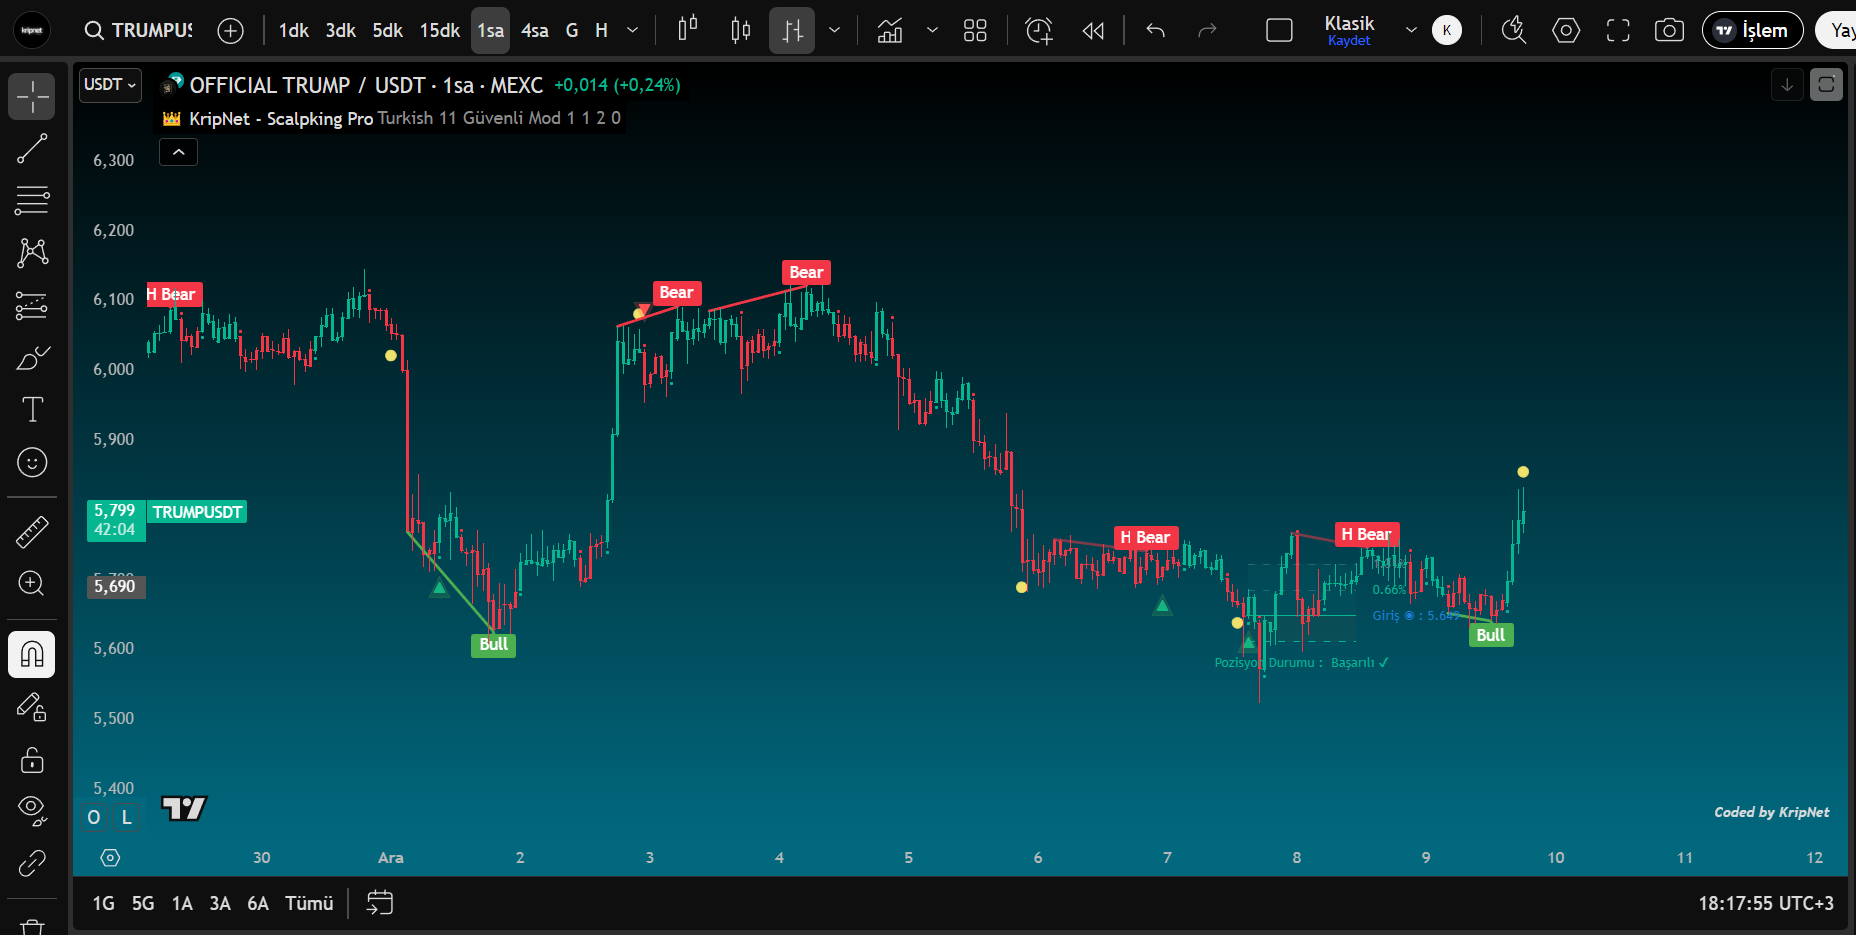This screenshot has height=935, width=1856.
Task: Open the USDT currency dropdown
Action: 110,85
